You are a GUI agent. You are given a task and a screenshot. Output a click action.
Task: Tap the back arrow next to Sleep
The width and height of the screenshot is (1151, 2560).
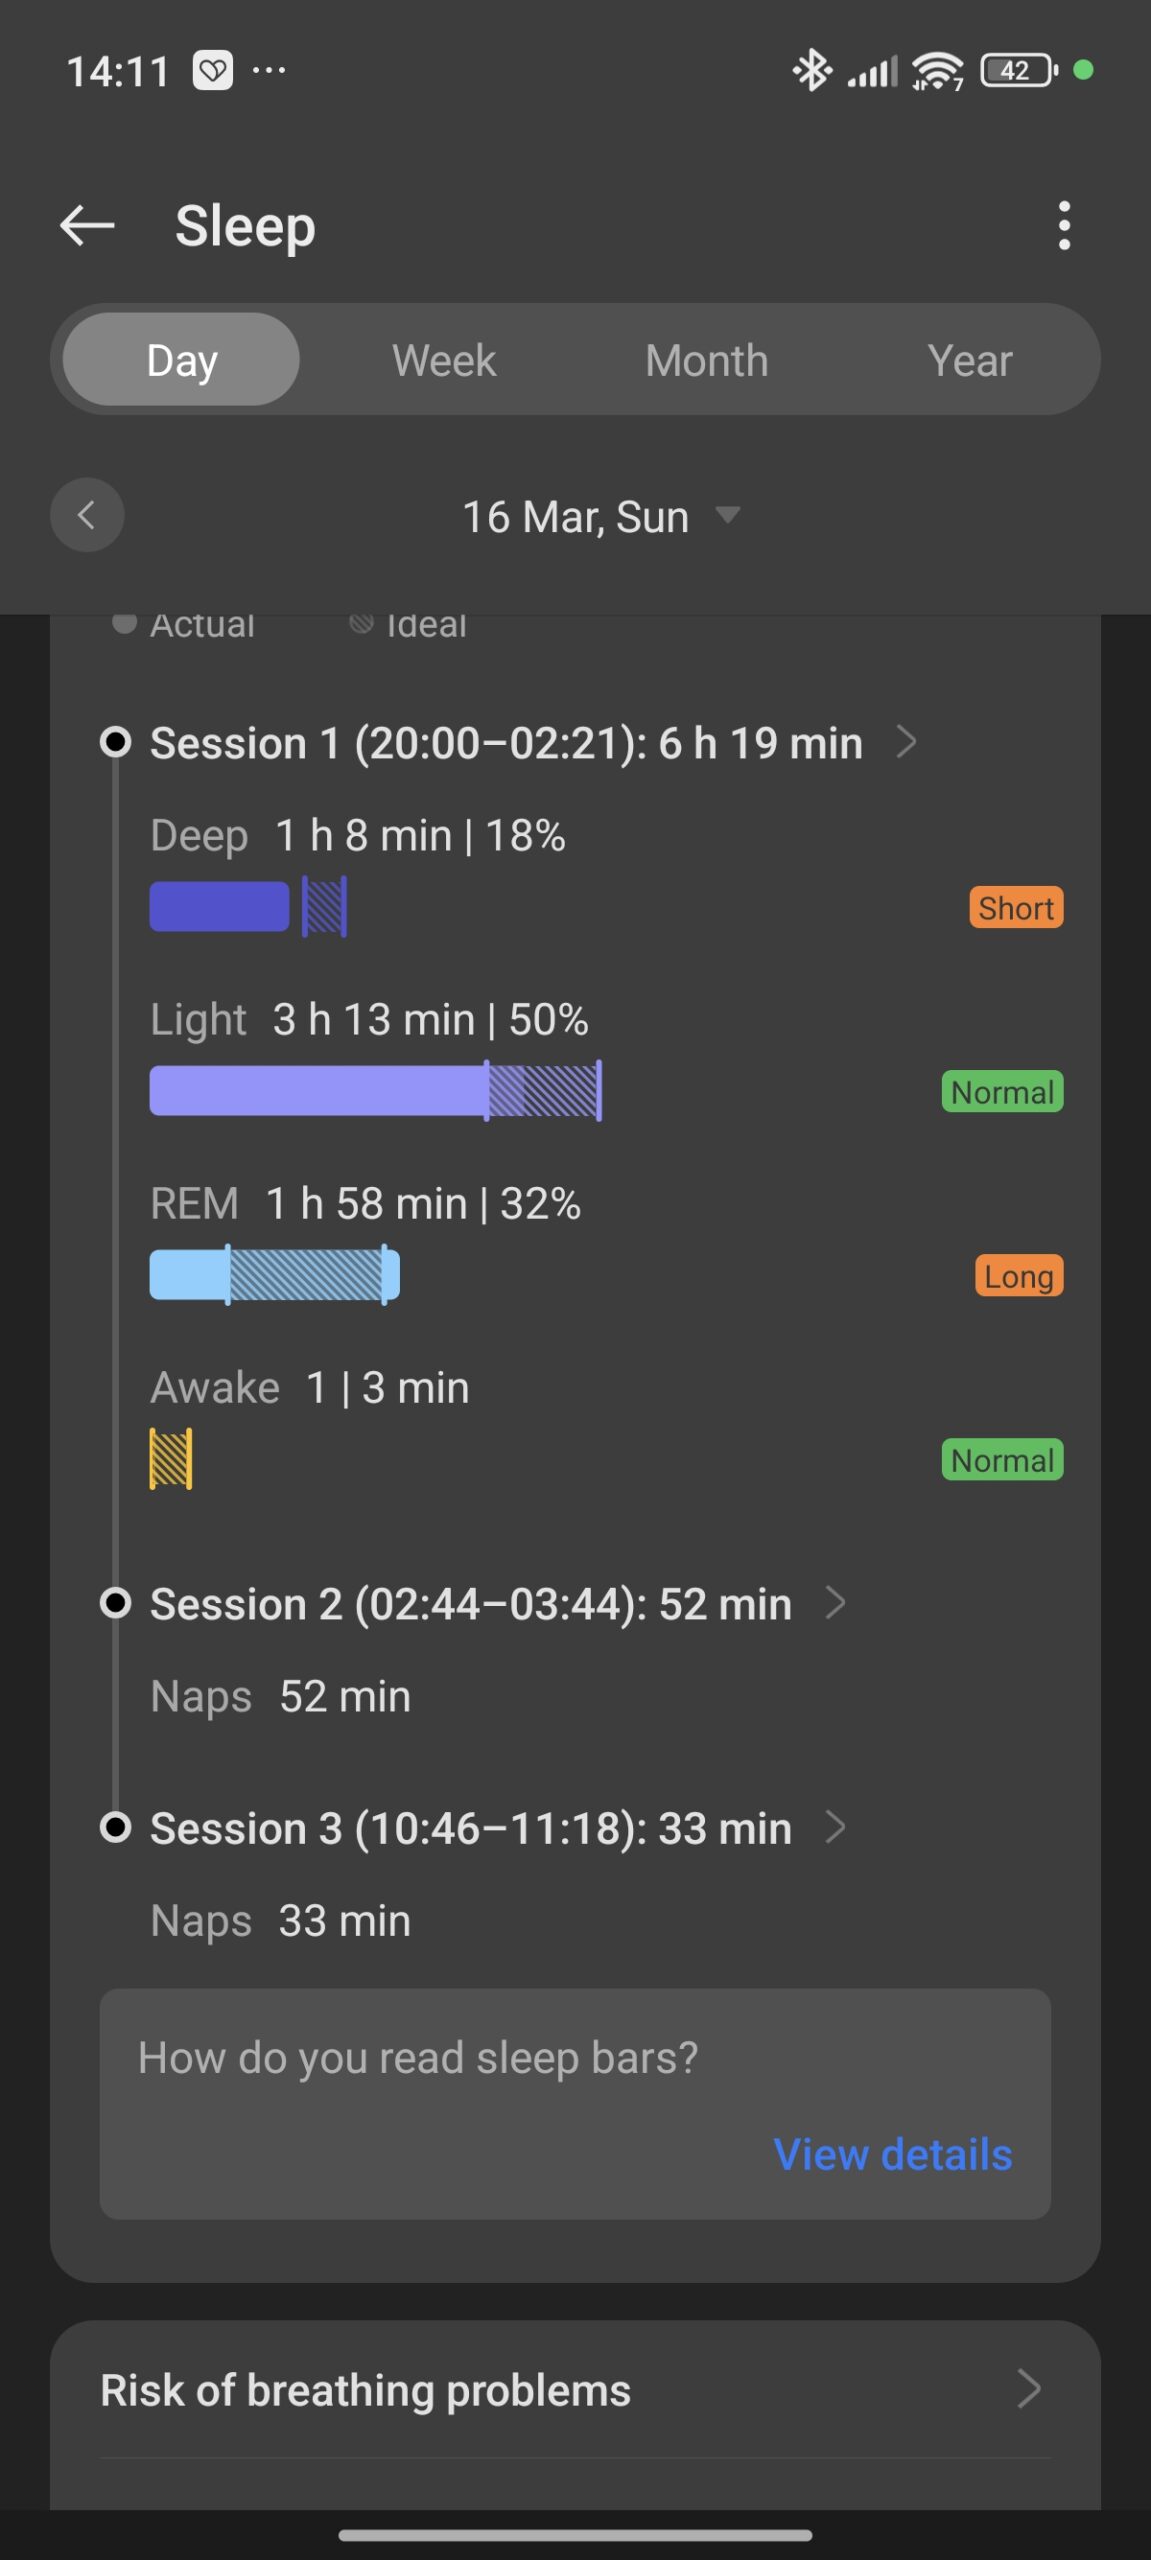(x=87, y=225)
